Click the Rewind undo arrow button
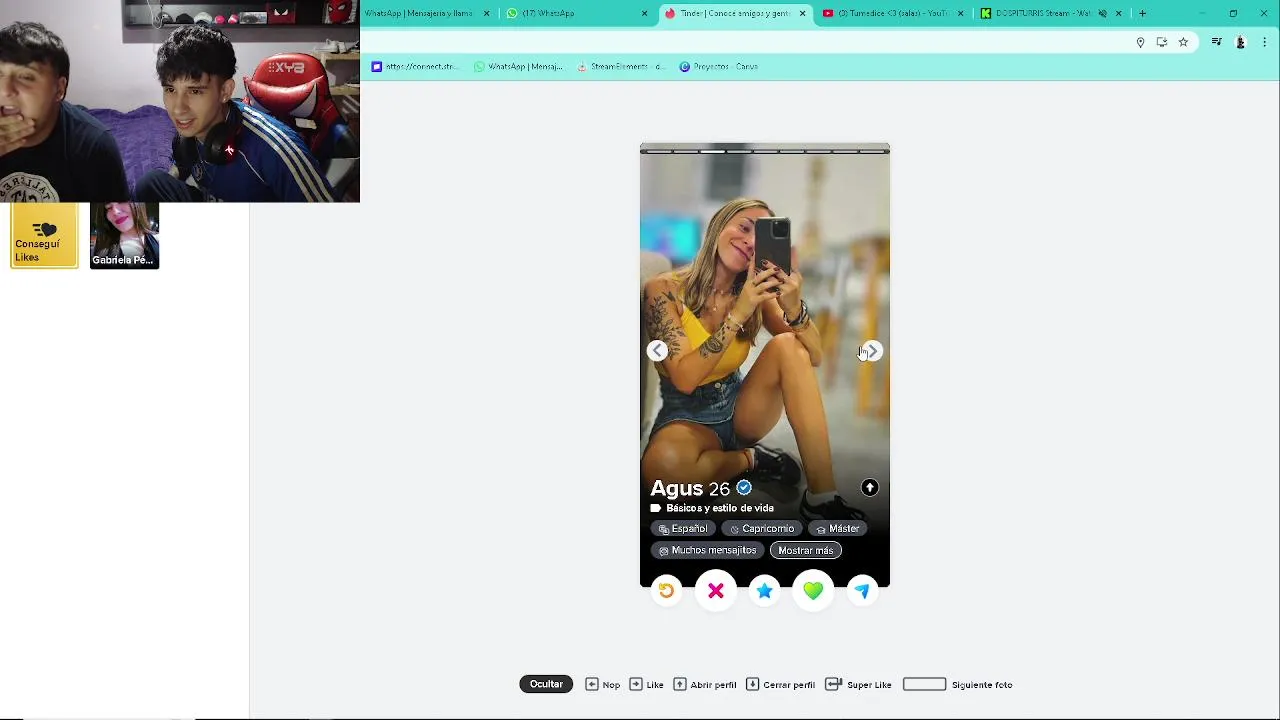 [666, 591]
